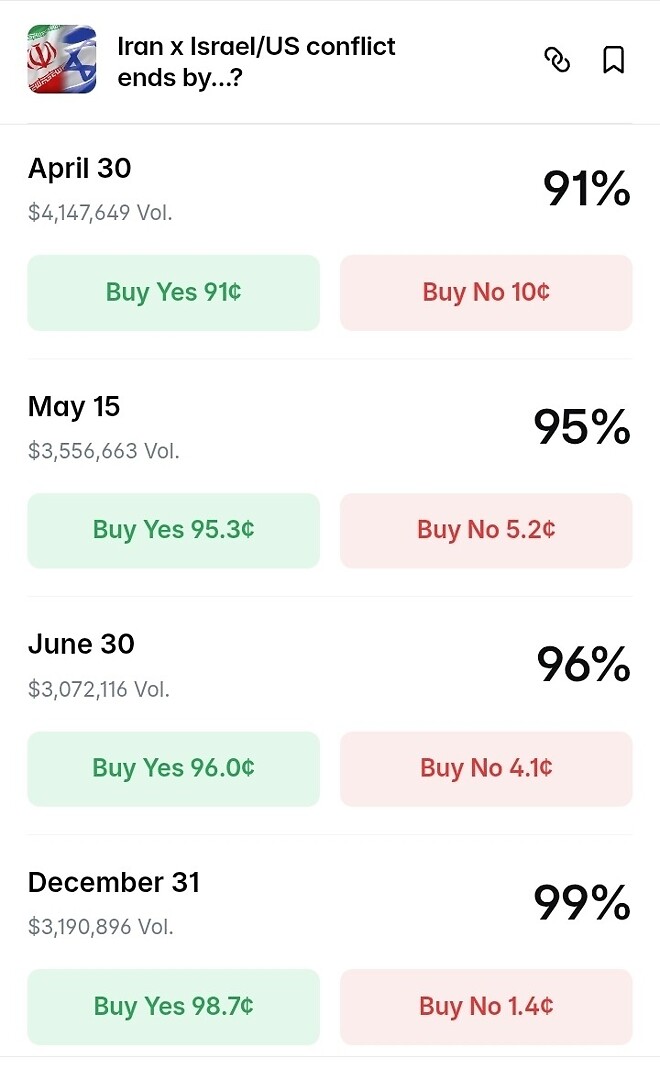
Task: Tap Buy No 1.4¢ for December 31
Action: tap(486, 1006)
